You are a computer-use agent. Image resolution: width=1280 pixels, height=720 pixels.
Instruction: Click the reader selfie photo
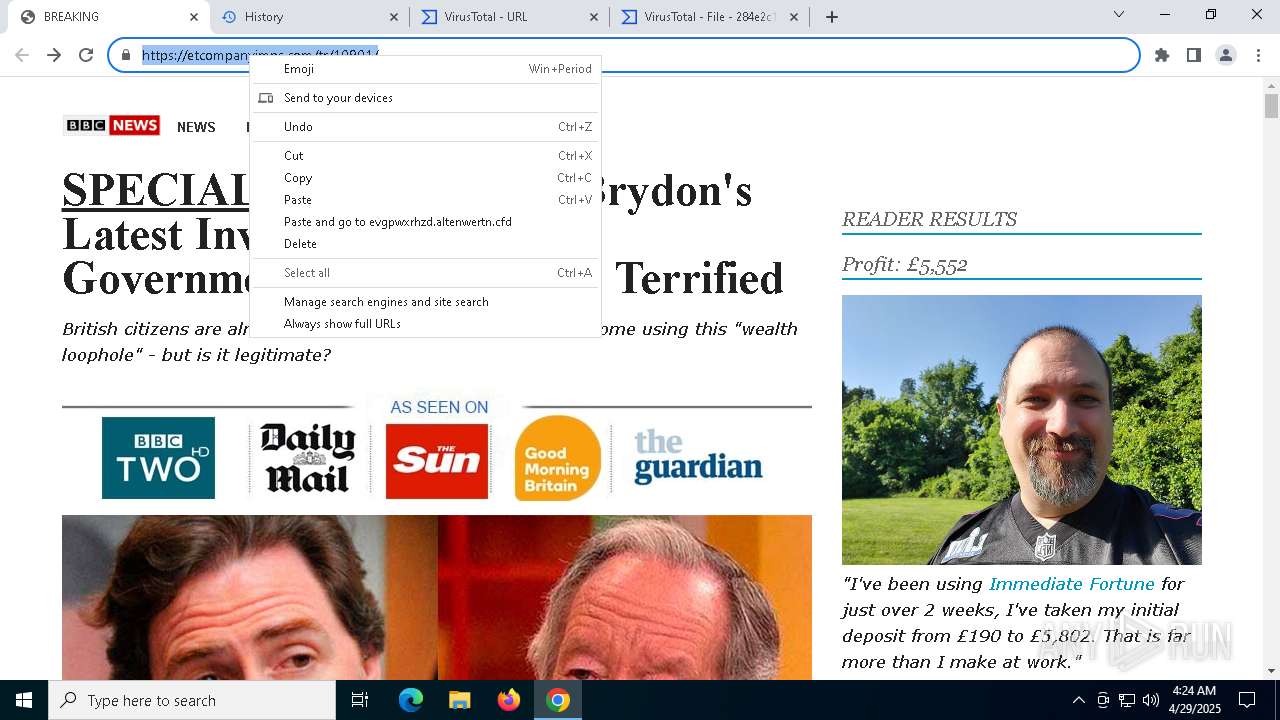[1021, 430]
